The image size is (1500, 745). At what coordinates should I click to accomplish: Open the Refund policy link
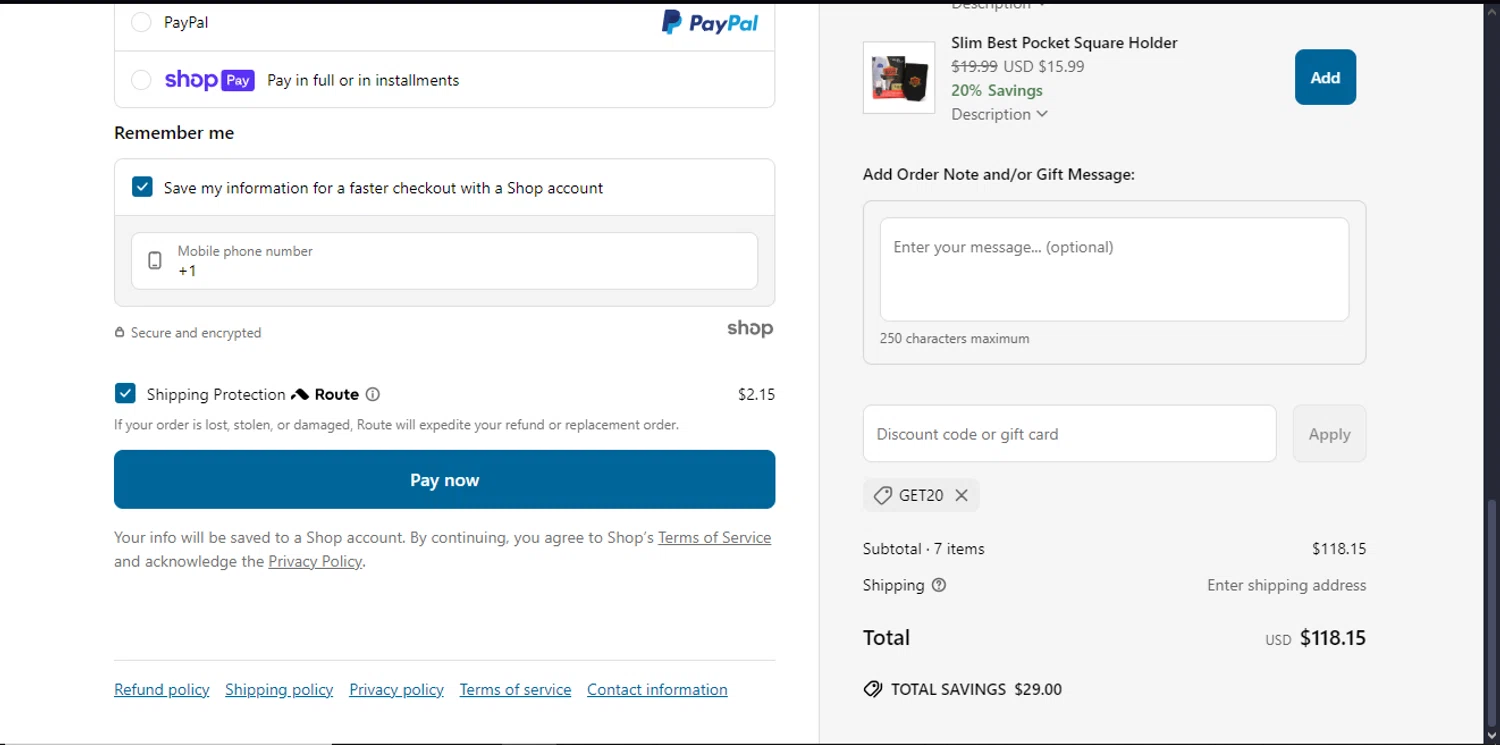162,690
